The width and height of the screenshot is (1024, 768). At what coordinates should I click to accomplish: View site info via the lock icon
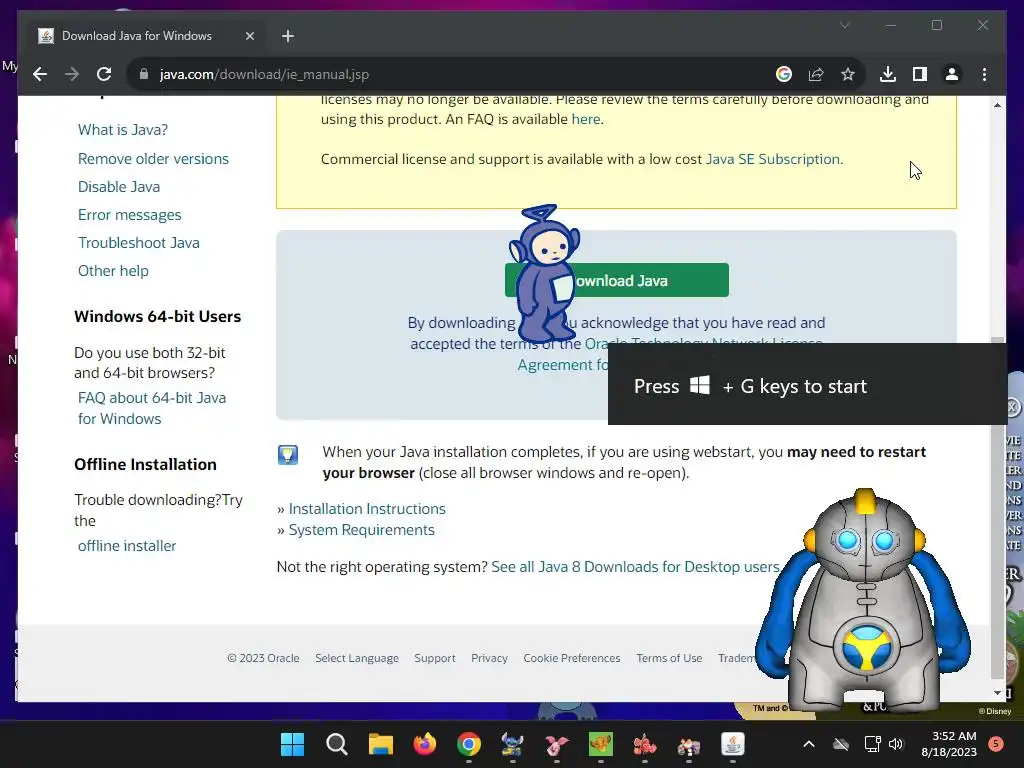pyautogui.click(x=144, y=74)
